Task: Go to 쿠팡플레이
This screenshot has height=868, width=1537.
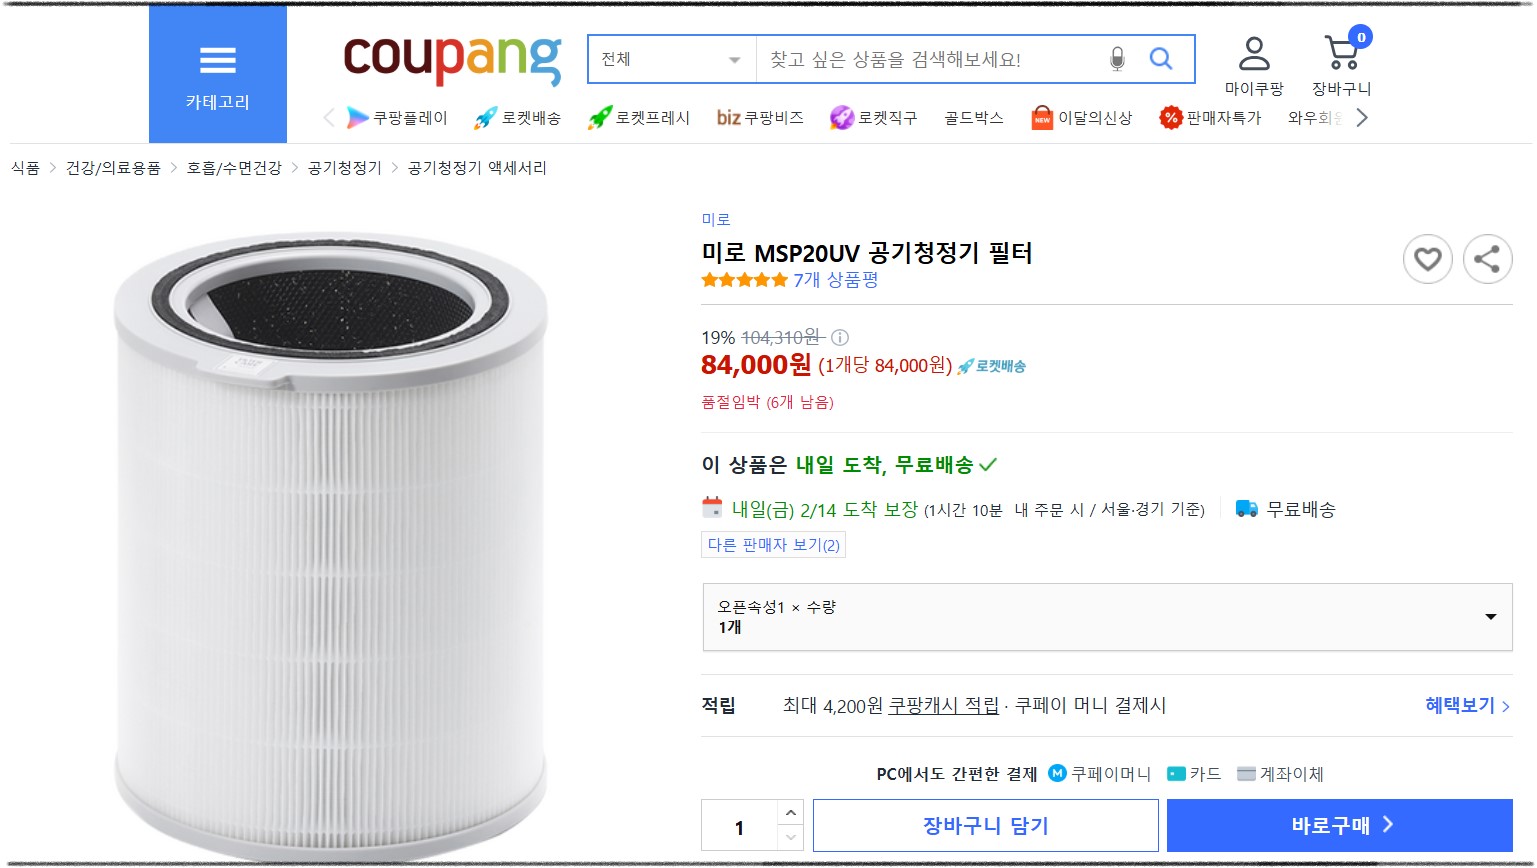Action: pos(398,117)
